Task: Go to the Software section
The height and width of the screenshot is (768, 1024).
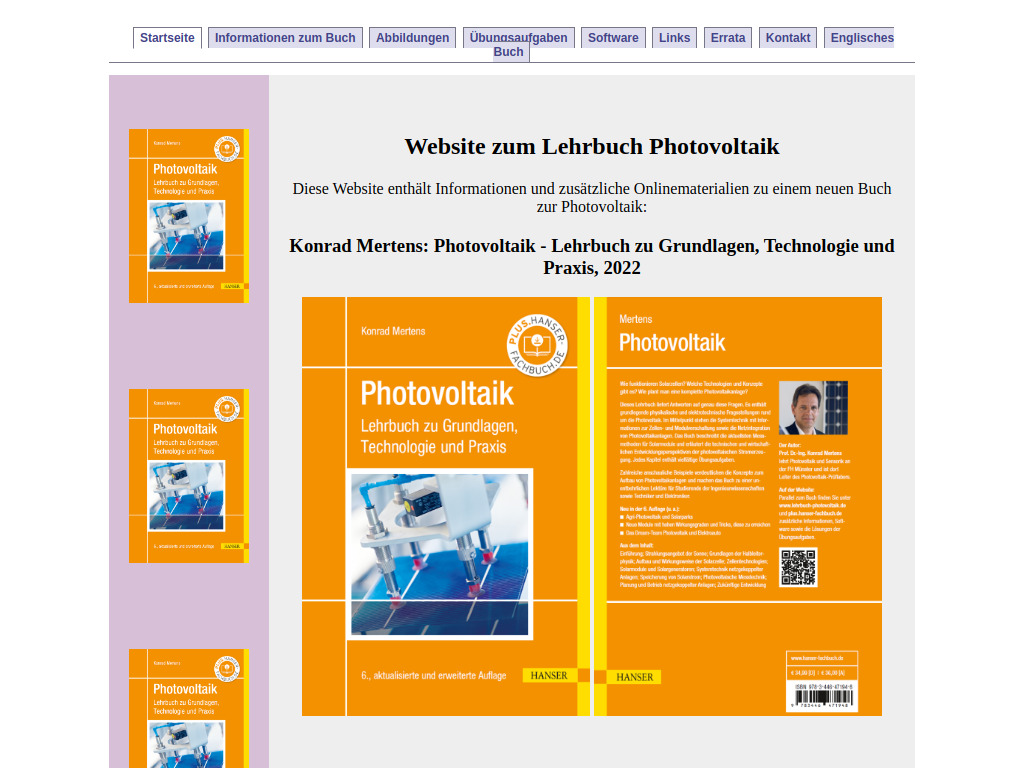Action: [x=613, y=37]
